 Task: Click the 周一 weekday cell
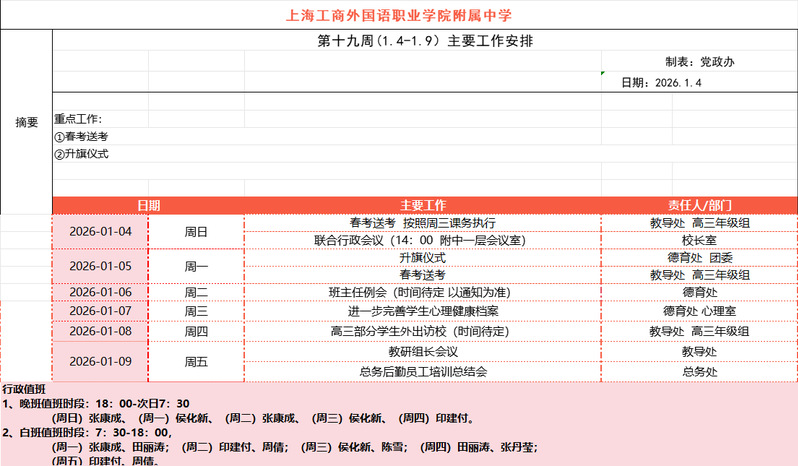pos(196,266)
